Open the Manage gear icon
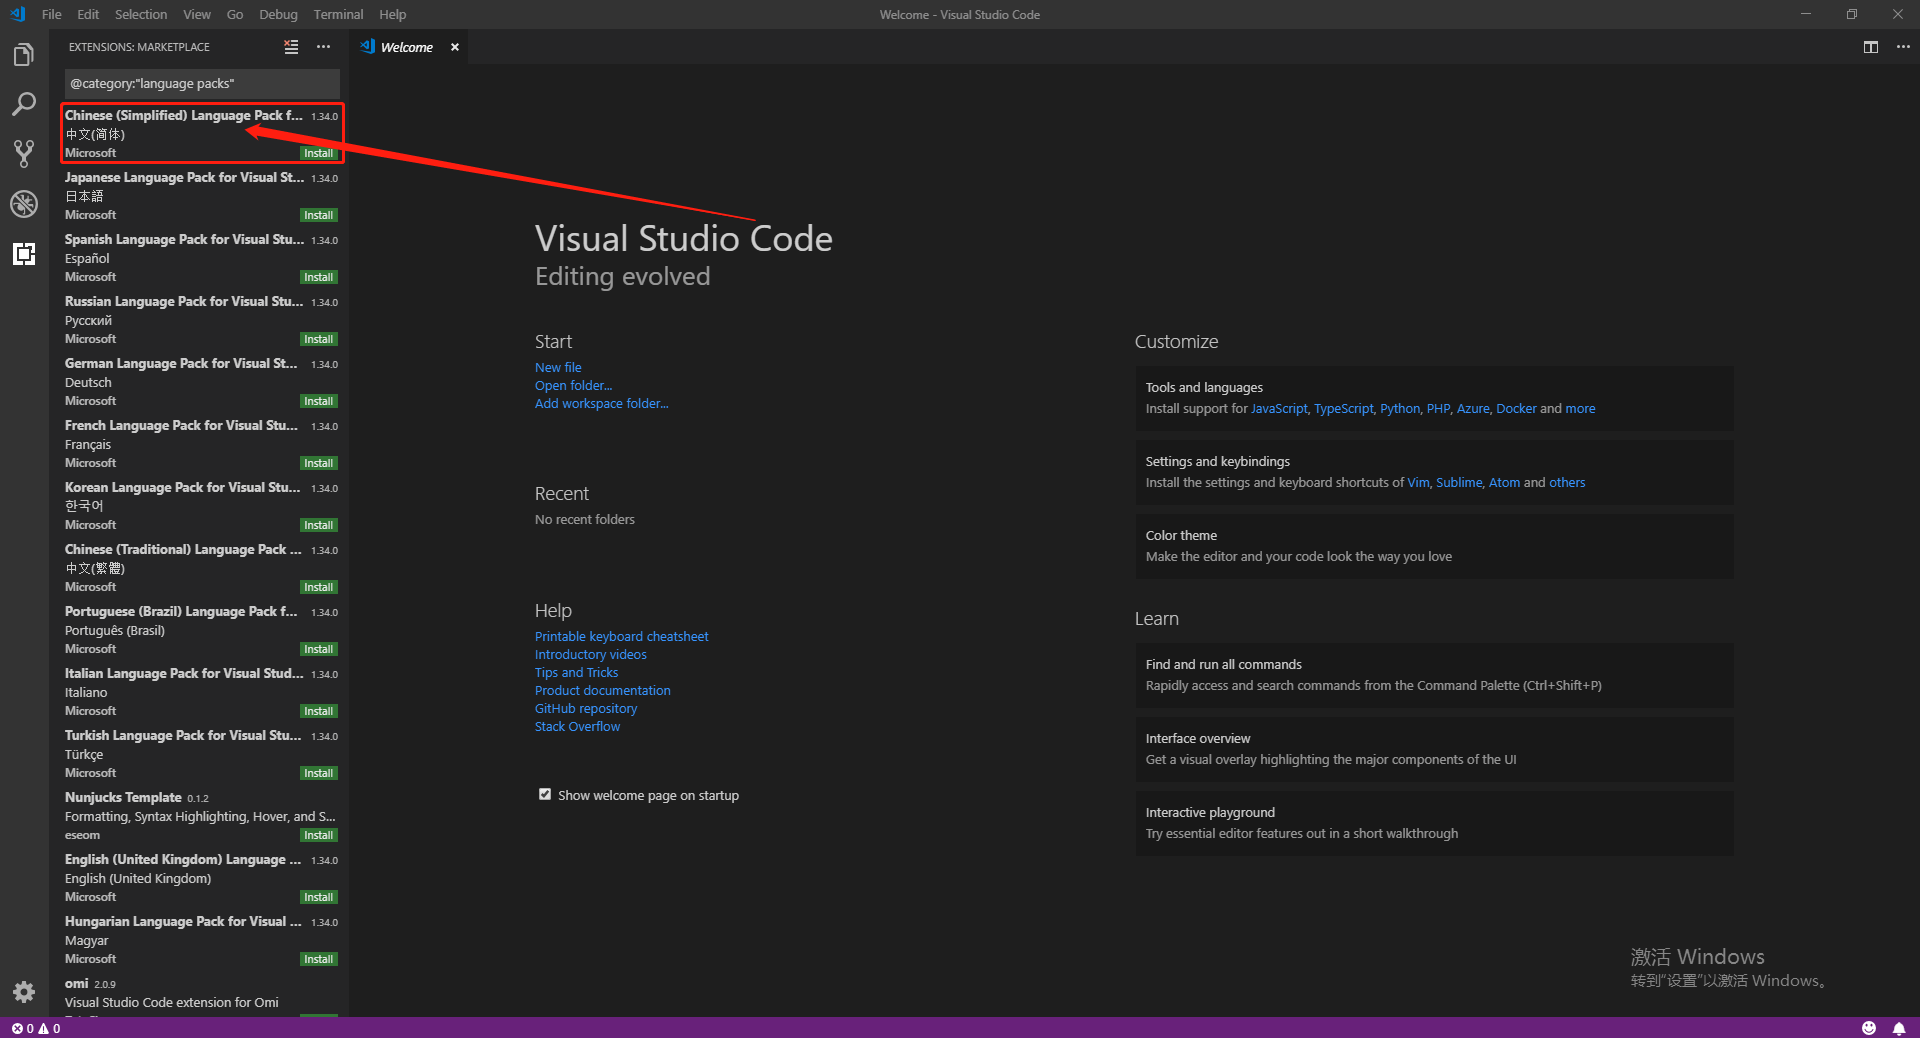Image resolution: width=1920 pixels, height=1038 pixels. (x=24, y=992)
